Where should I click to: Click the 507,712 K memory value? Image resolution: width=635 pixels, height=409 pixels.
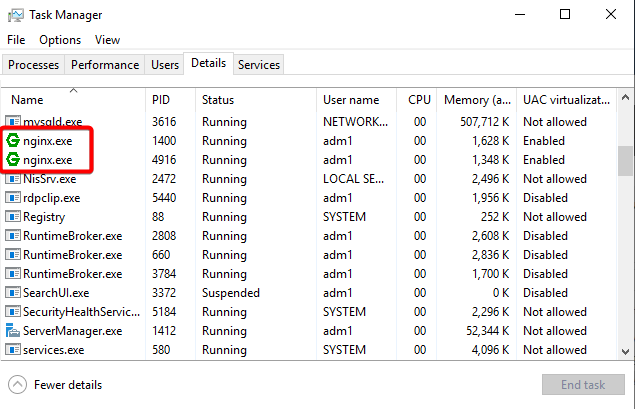pos(485,121)
